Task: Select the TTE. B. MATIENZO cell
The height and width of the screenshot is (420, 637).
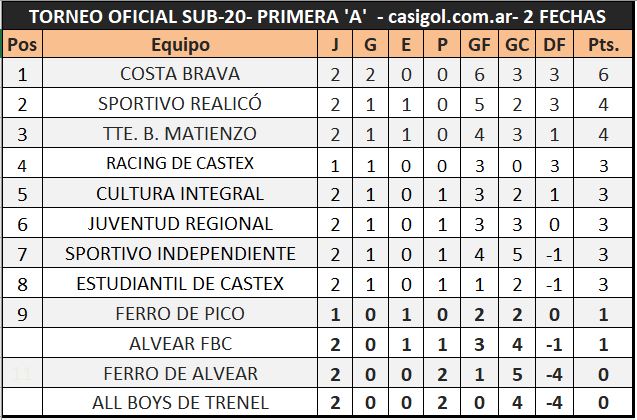Action: click(180, 134)
